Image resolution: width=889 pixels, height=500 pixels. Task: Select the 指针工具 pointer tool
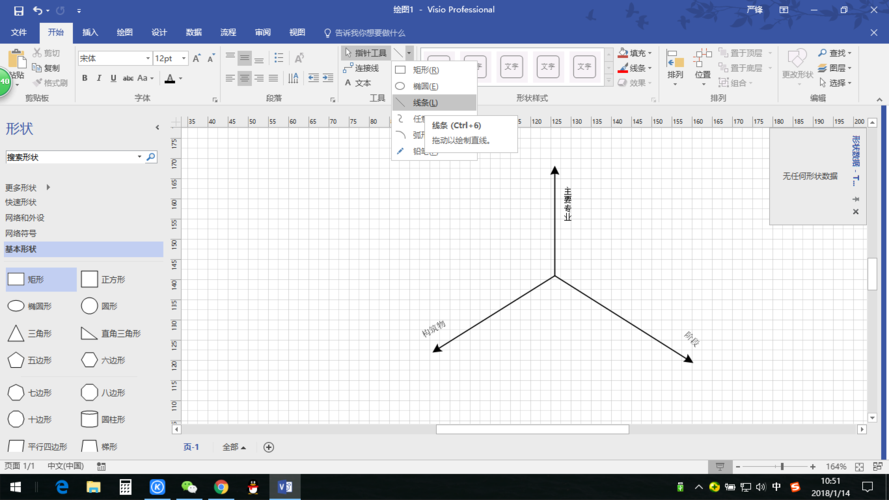coord(365,53)
